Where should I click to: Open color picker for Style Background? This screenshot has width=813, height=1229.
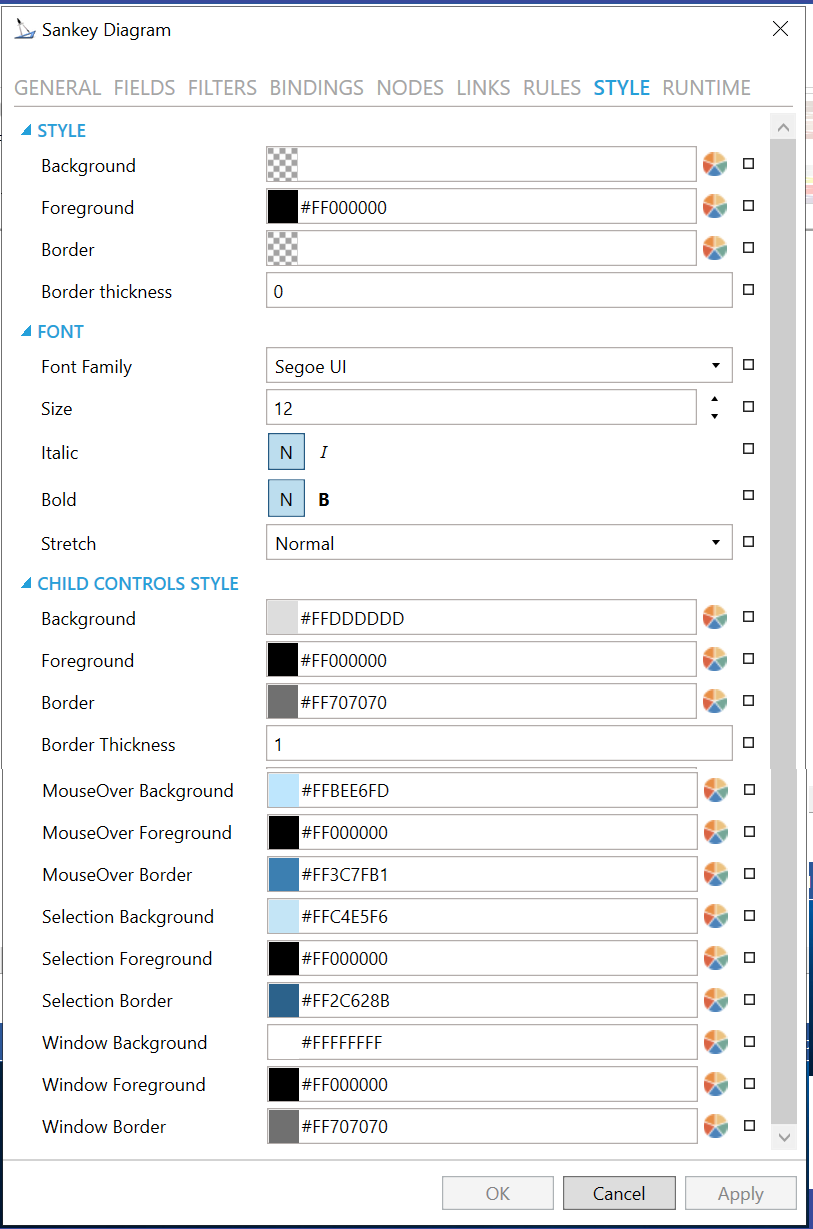click(714, 164)
